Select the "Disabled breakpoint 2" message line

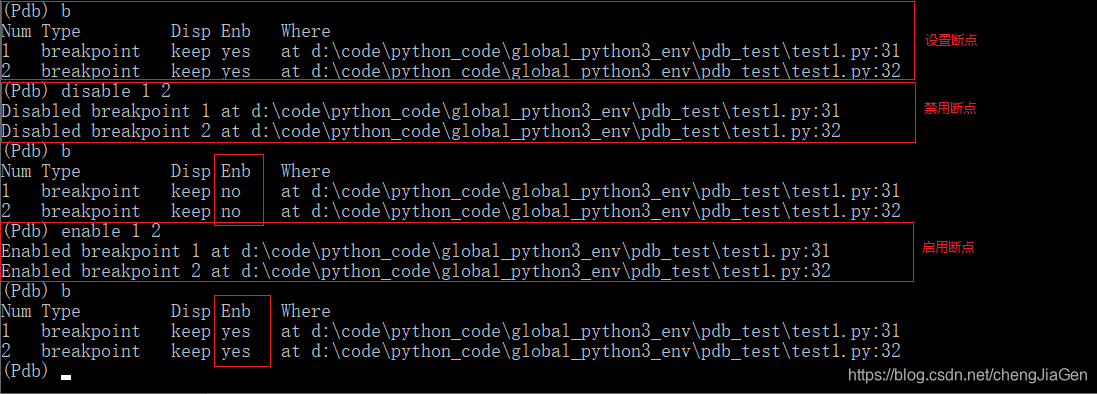[x=420, y=131]
